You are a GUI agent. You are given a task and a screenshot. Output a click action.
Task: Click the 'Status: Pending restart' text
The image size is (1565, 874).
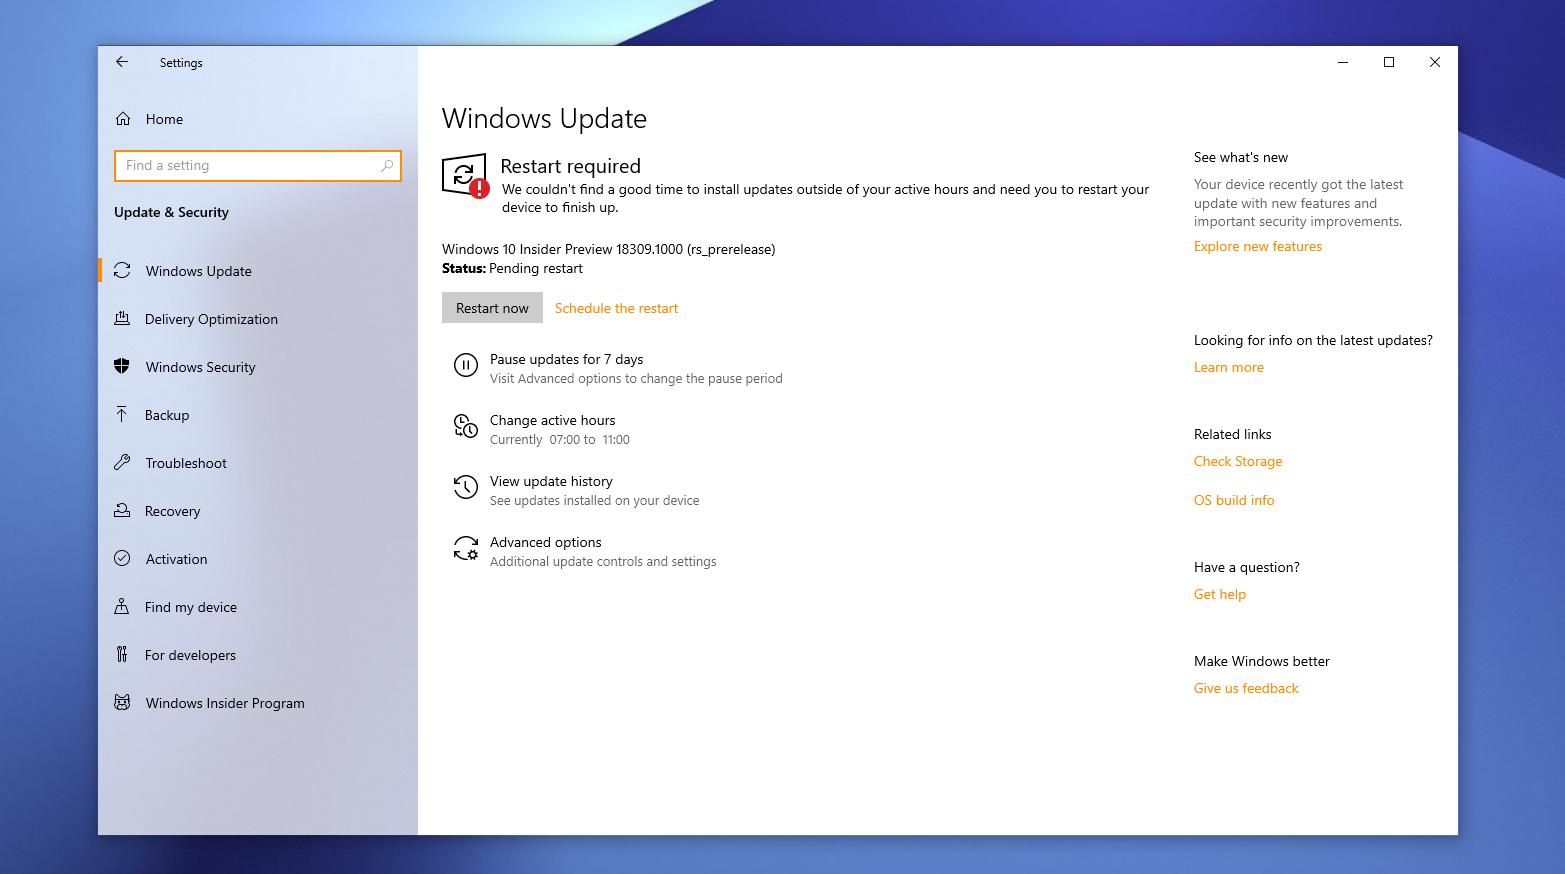tap(512, 268)
